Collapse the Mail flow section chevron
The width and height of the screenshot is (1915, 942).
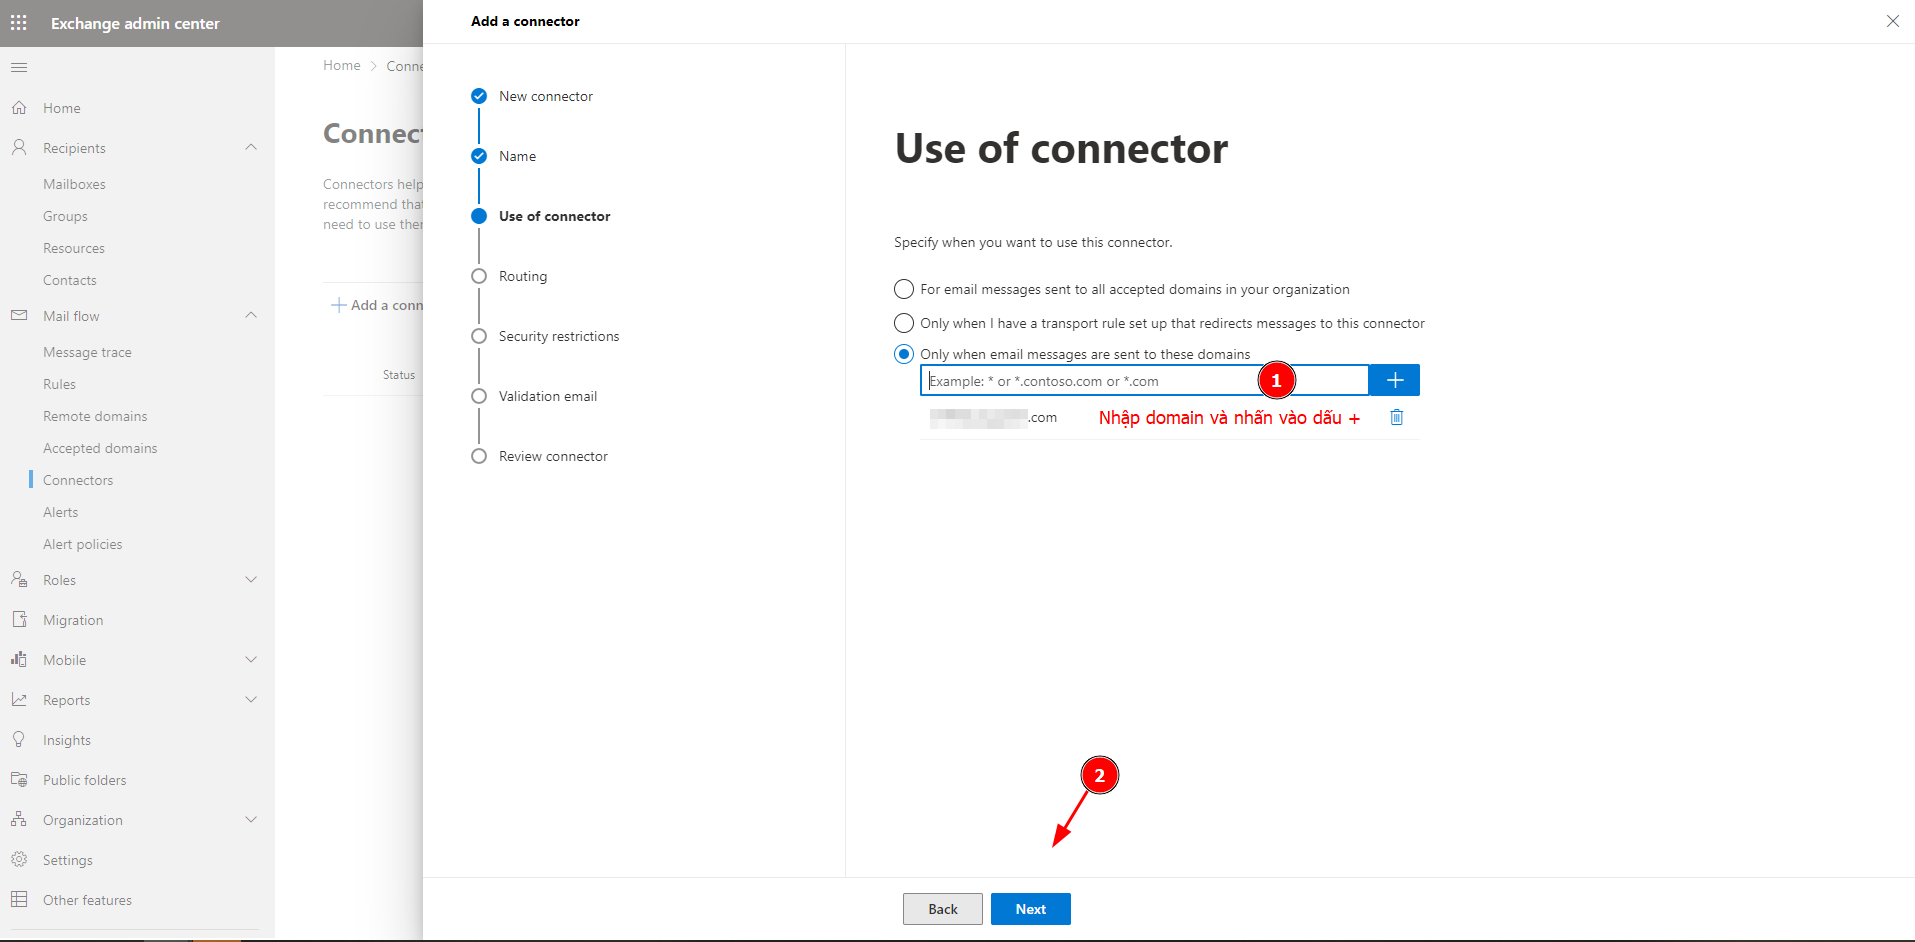tap(251, 315)
